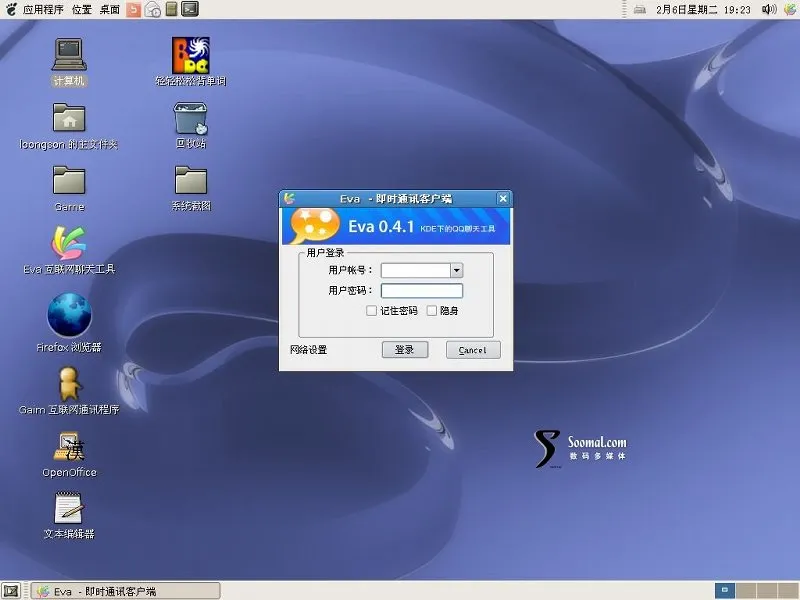Screen dimensions: 800x600
Task: Switch to the third workspace in the pager
Action: pyautogui.click(x=766, y=591)
